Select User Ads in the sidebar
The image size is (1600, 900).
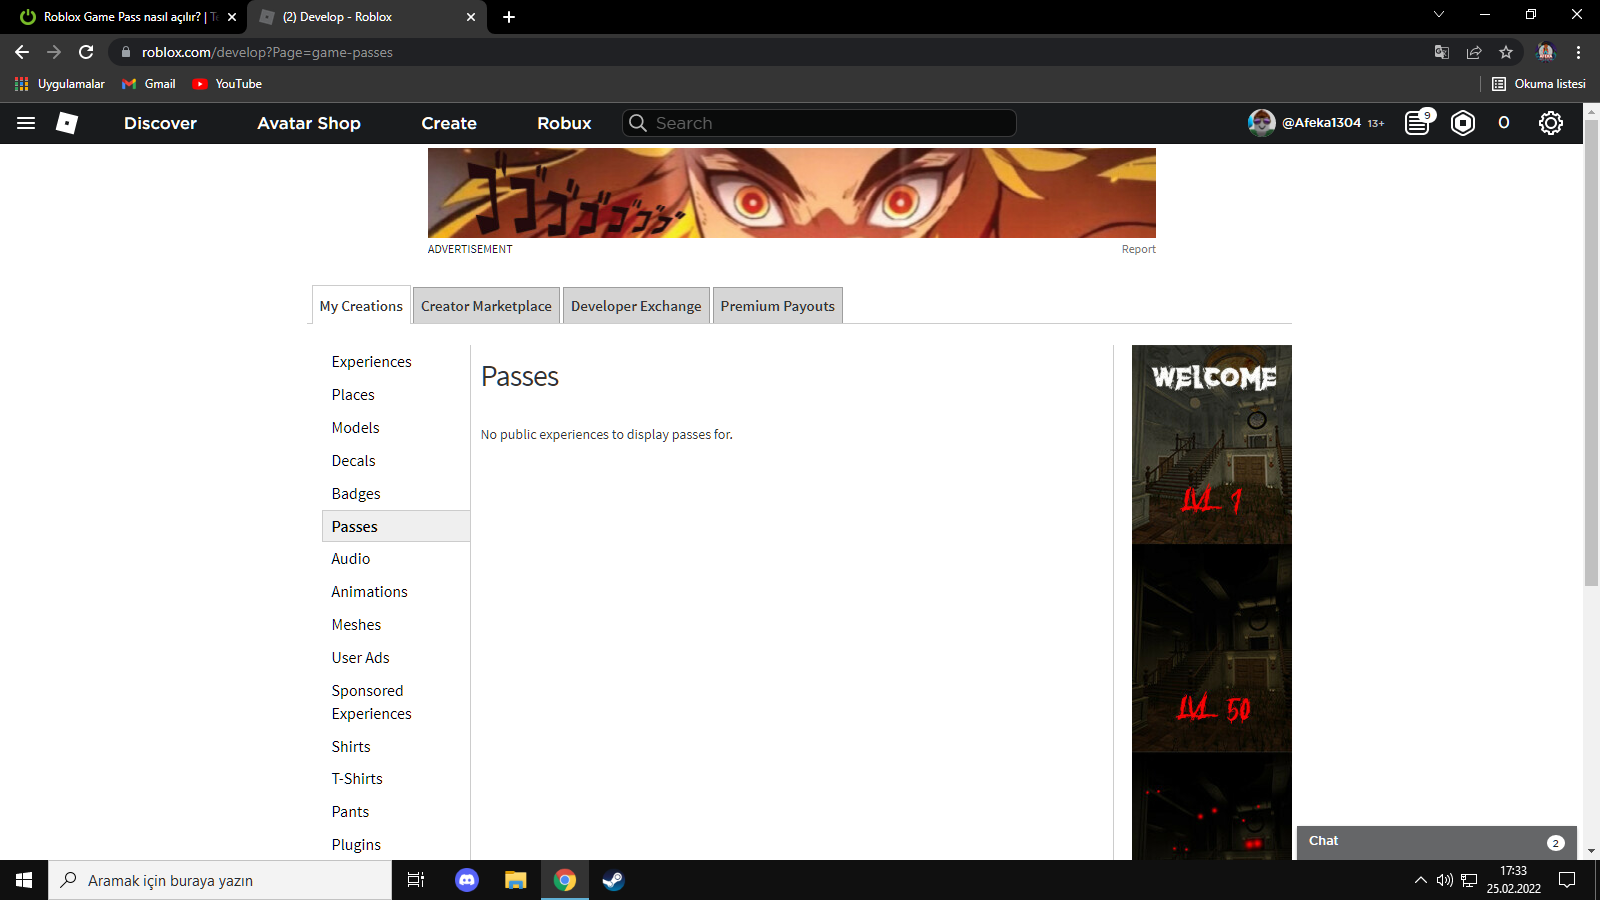click(x=361, y=658)
